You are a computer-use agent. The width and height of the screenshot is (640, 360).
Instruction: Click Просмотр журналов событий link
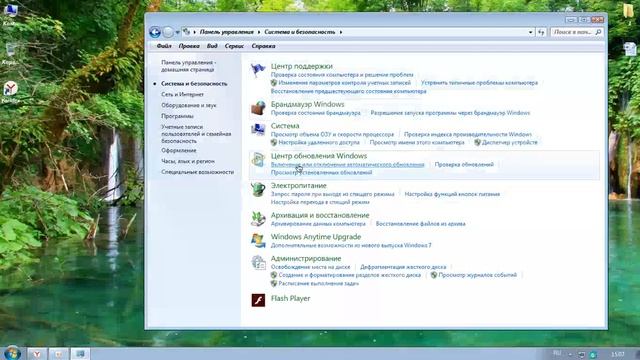478,275
